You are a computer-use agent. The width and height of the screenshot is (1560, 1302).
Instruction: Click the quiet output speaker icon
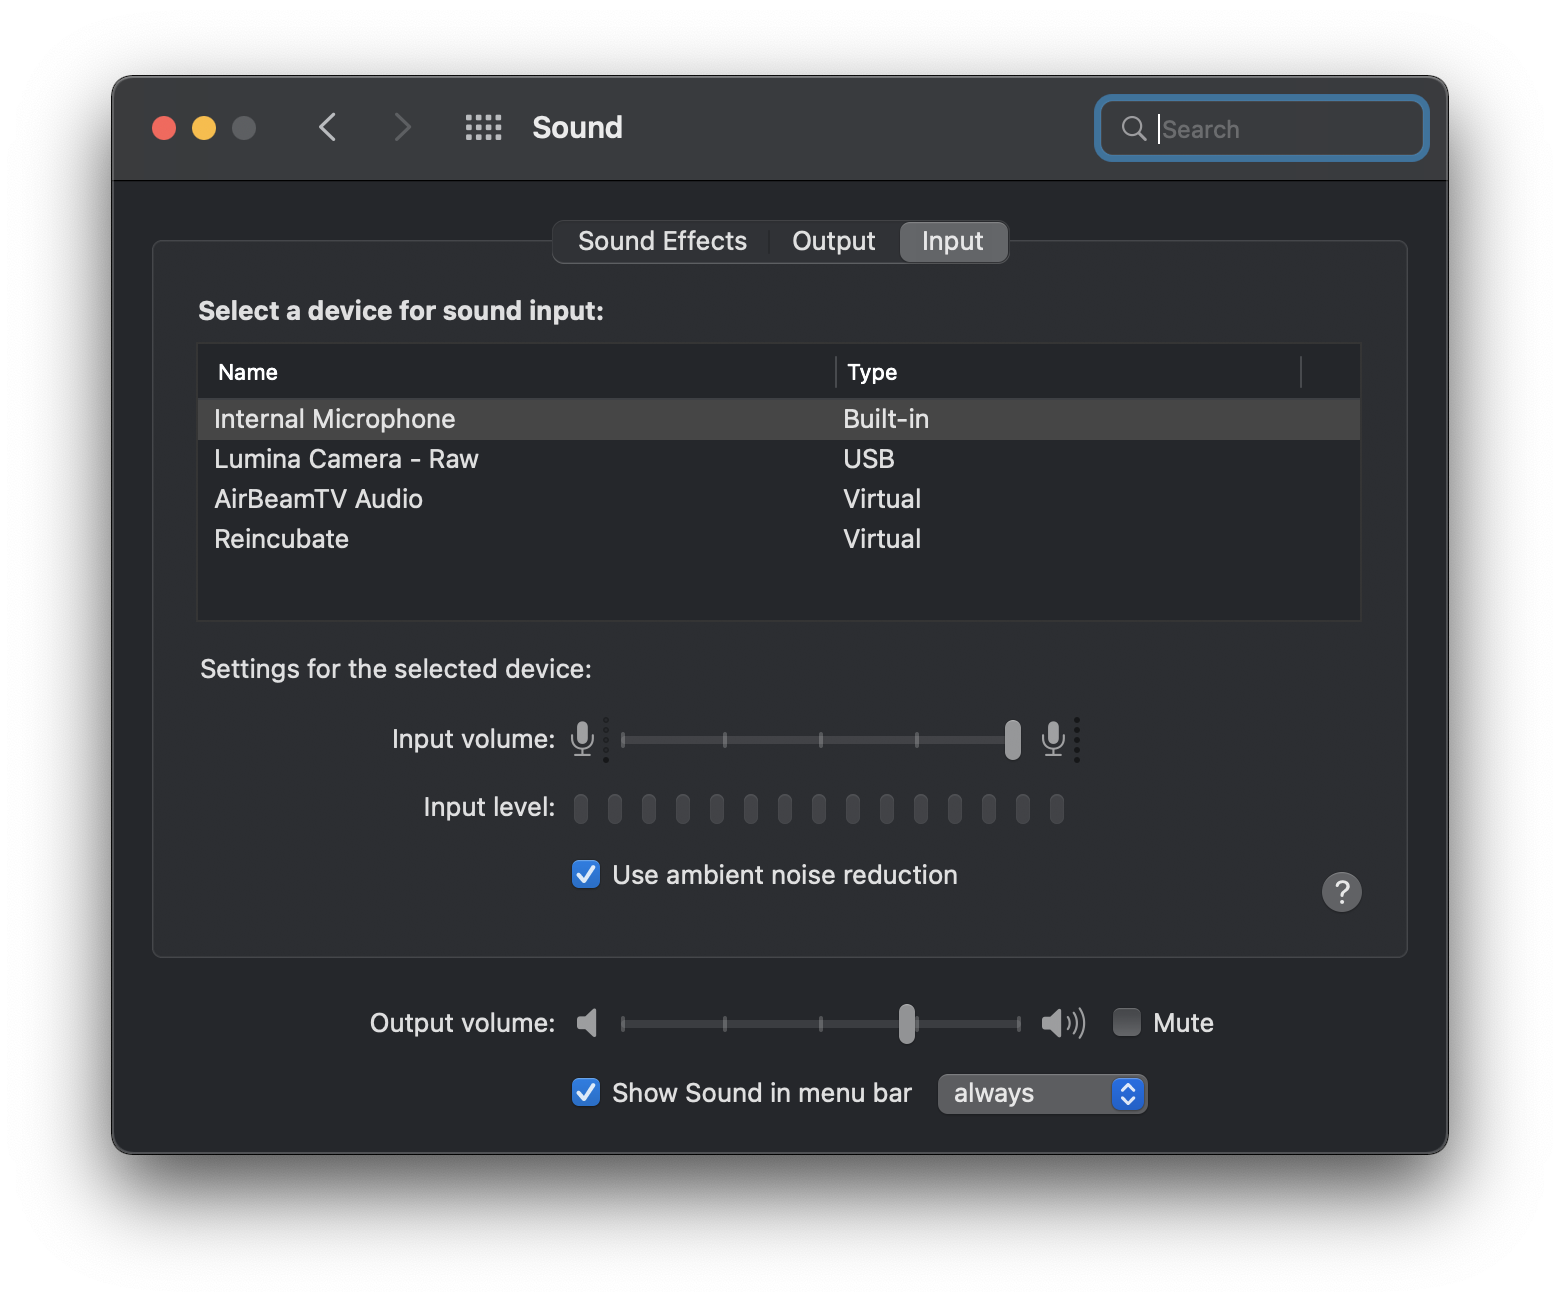pyautogui.click(x=587, y=1023)
